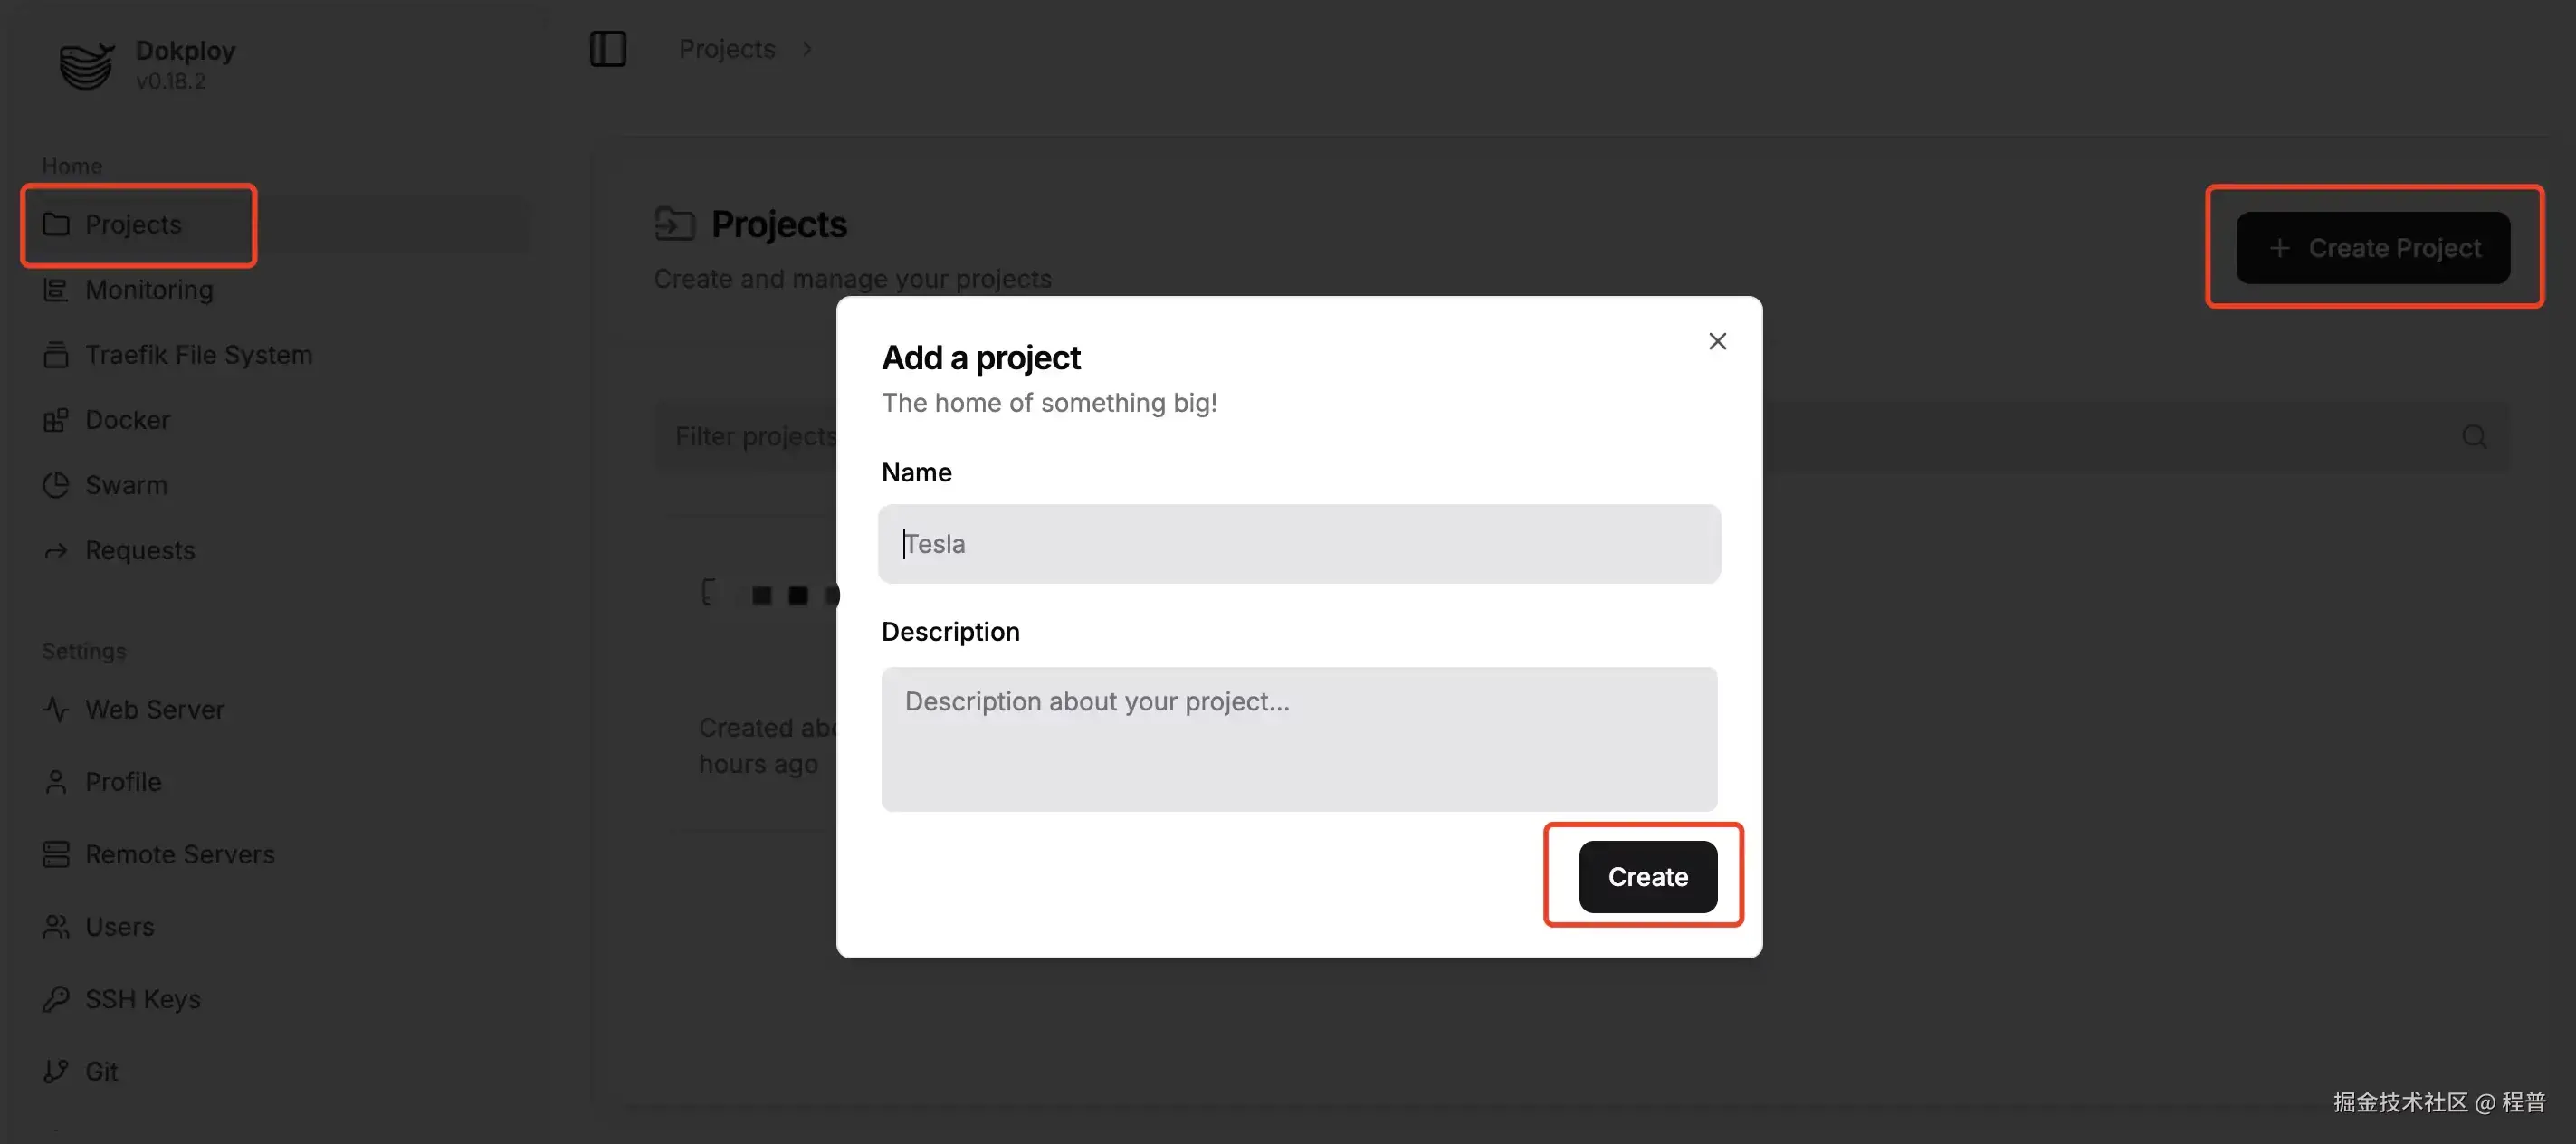Click the search icon in filter bar

(2474, 437)
